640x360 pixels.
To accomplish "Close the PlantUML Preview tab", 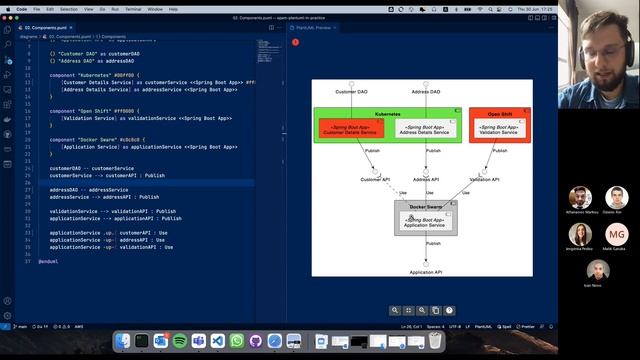I will click(x=335, y=28).
